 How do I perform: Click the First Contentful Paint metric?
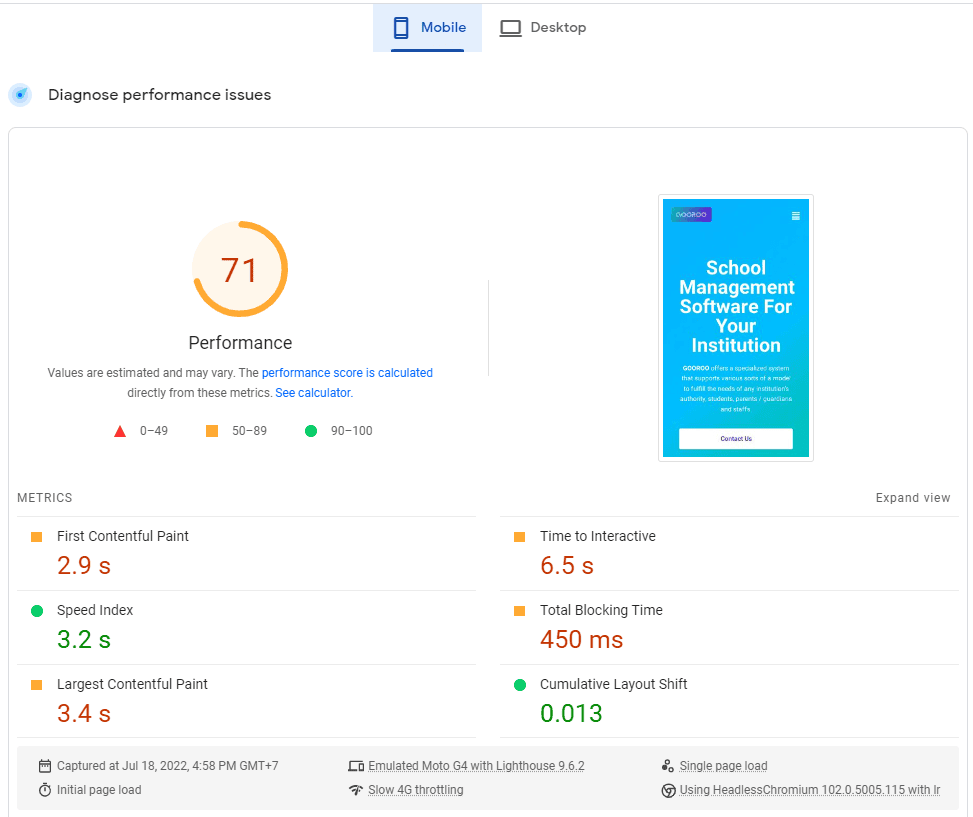[122, 537]
